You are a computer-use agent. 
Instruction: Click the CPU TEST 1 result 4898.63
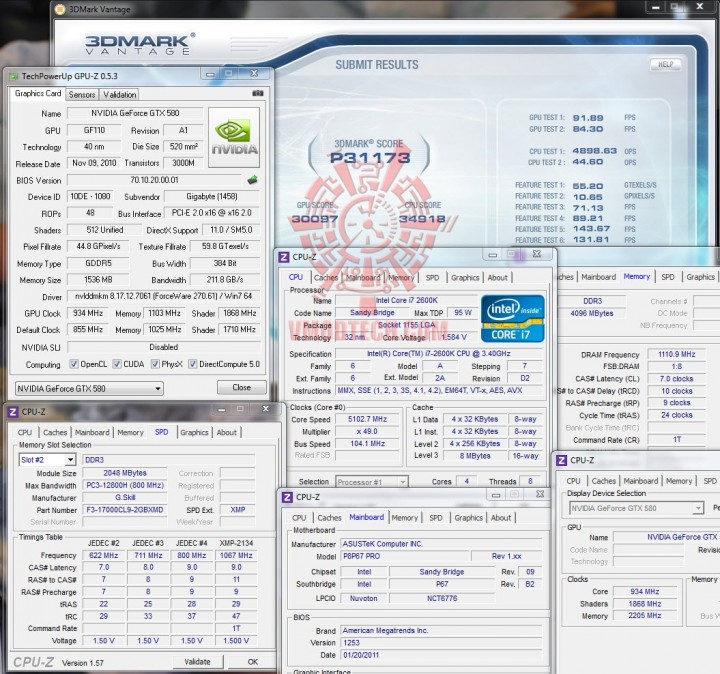(594, 151)
